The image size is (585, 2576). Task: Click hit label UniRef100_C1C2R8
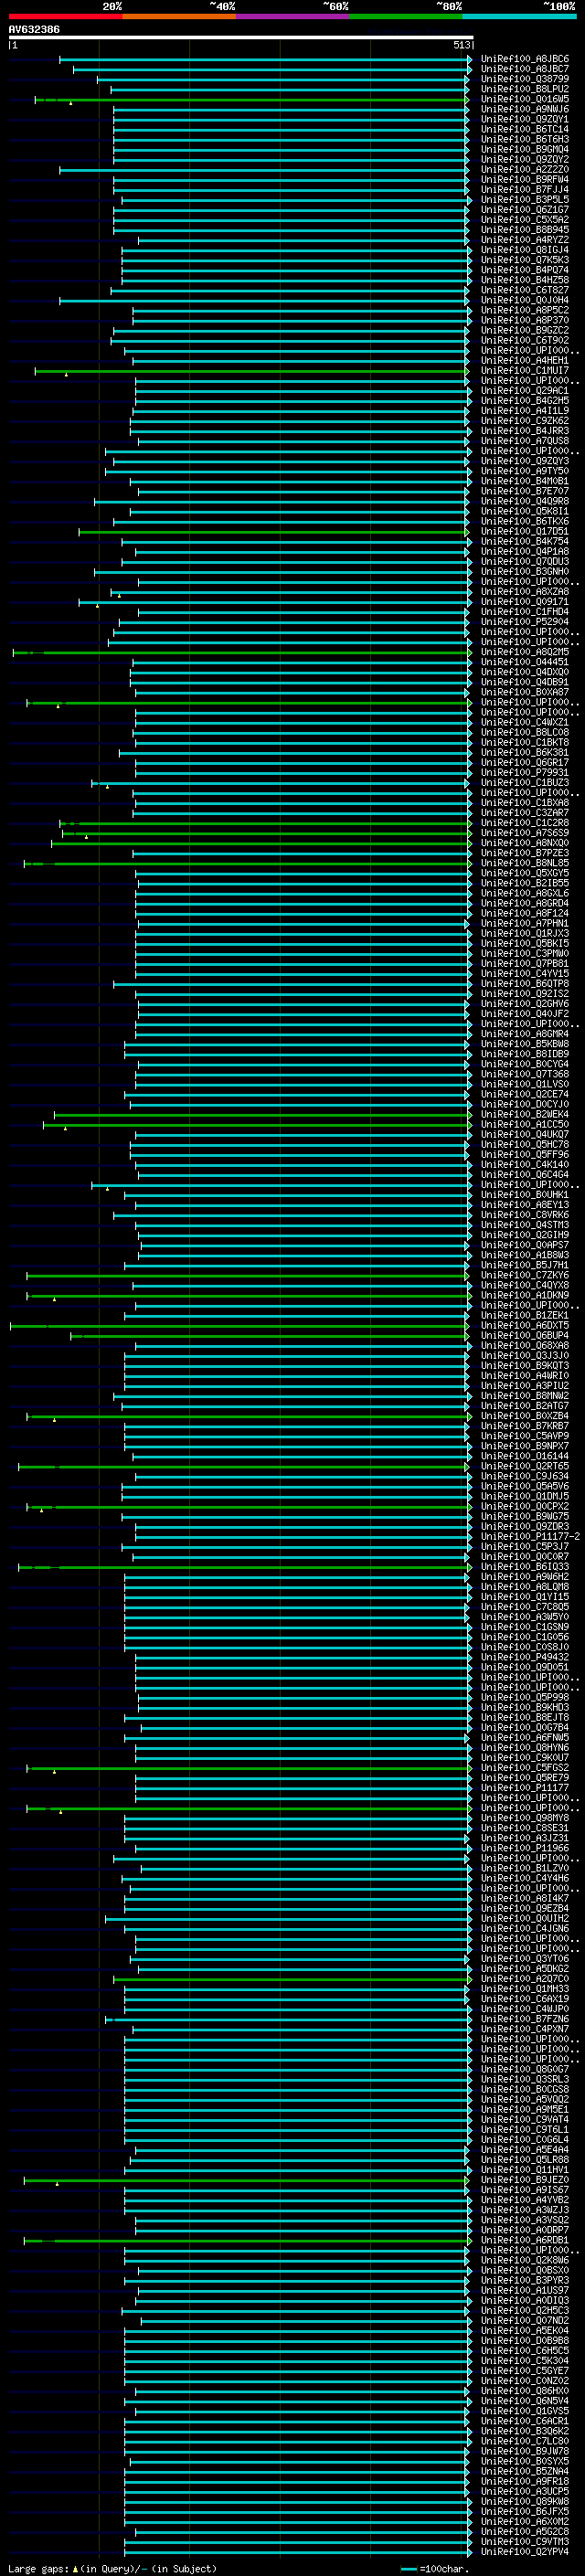point(525,823)
